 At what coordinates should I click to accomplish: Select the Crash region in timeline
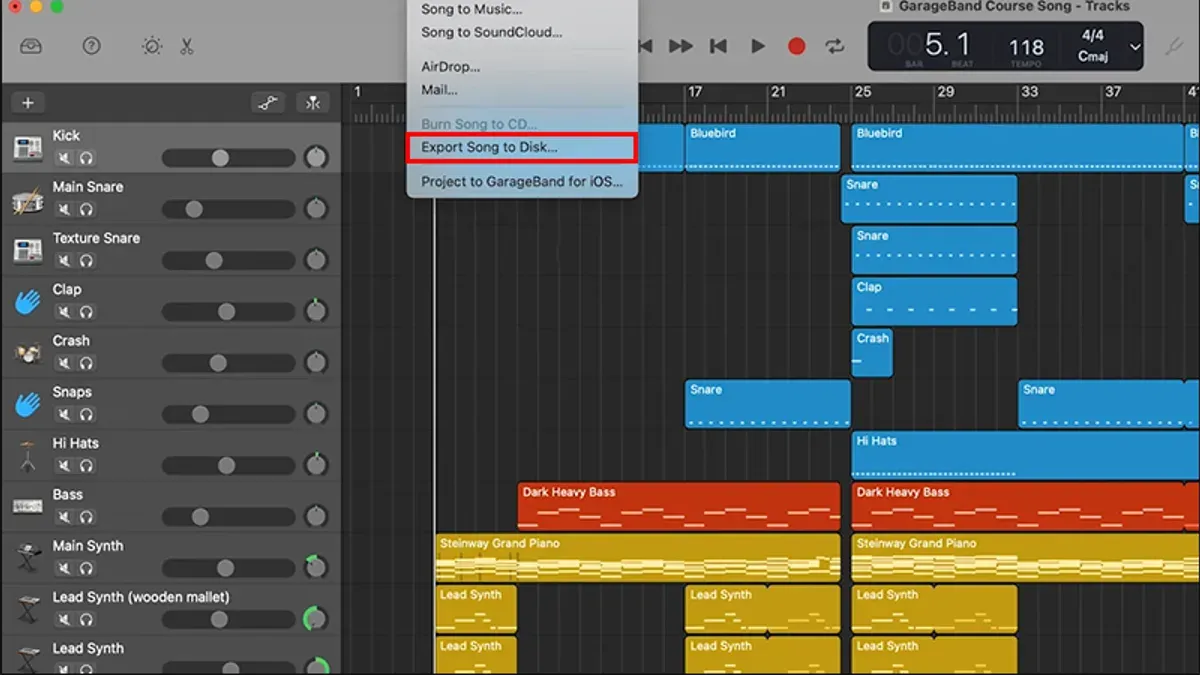click(x=872, y=353)
